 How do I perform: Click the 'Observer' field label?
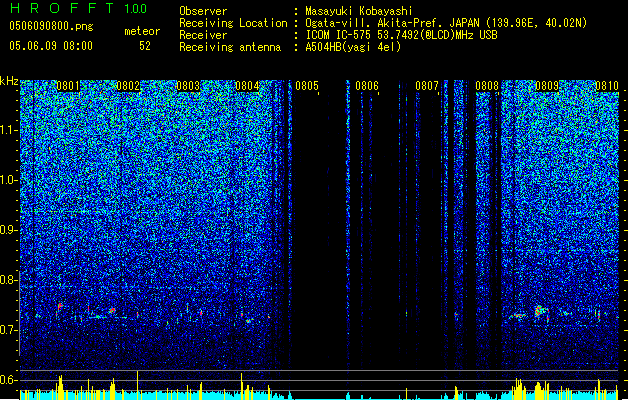203,11
